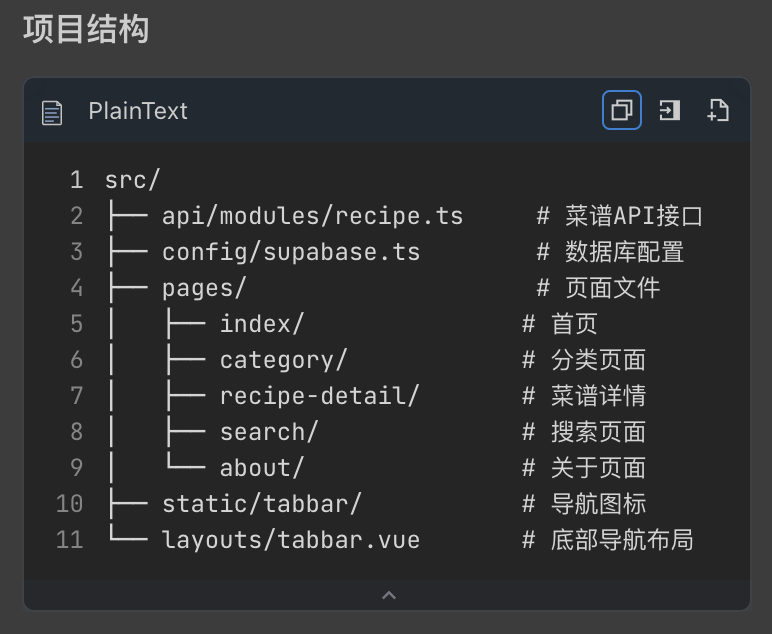Screen dimensions: 772x634
Task: Select config/supabase.ts entry
Action: point(290,252)
